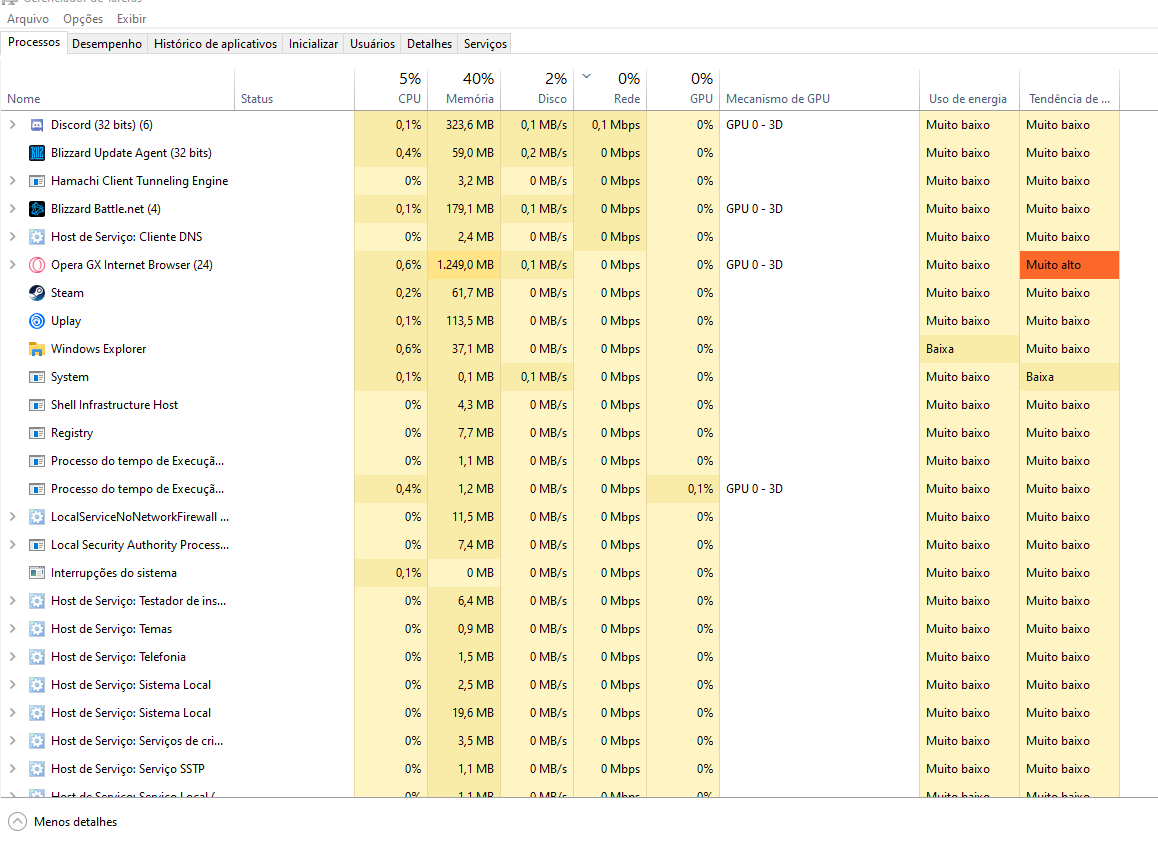The image size is (1158, 845).
Task: Switch to the Desempenho tab
Action: (x=107, y=44)
